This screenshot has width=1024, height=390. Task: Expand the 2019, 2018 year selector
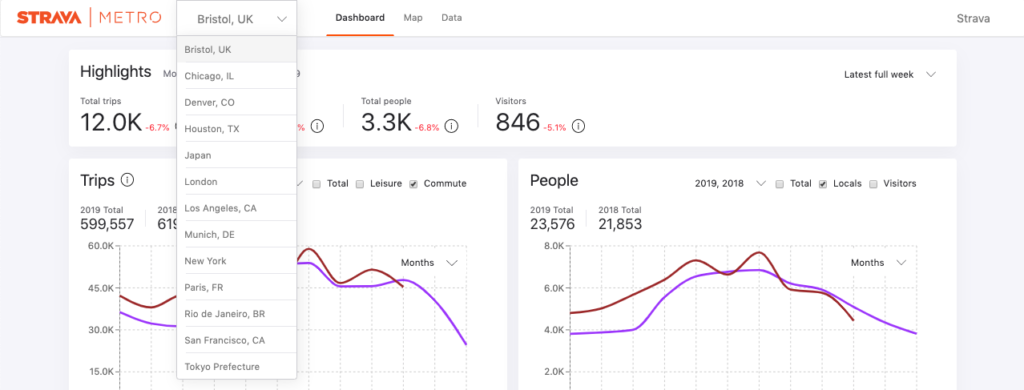(x=730, y=184)
